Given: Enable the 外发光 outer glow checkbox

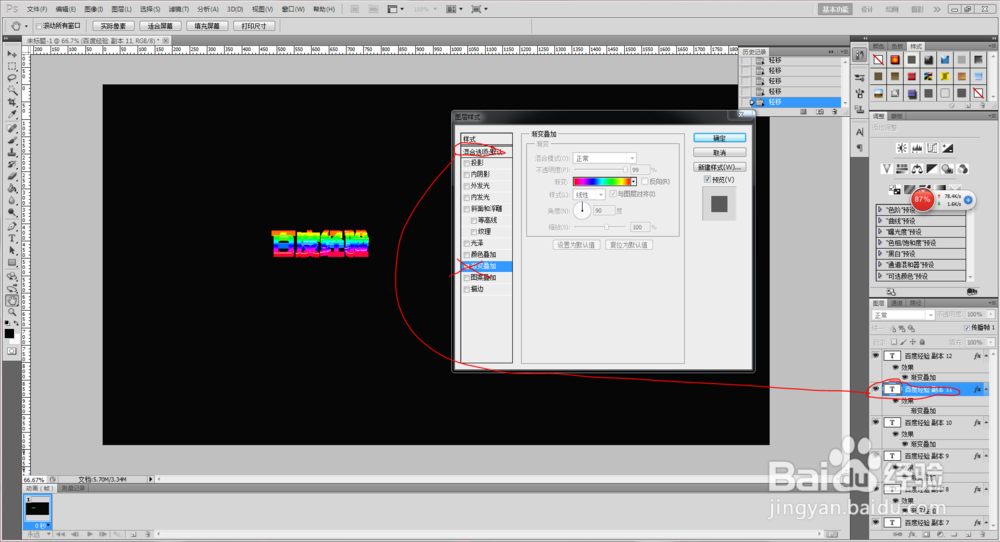Looking at the screenshot, I should (x=467, y=186).
